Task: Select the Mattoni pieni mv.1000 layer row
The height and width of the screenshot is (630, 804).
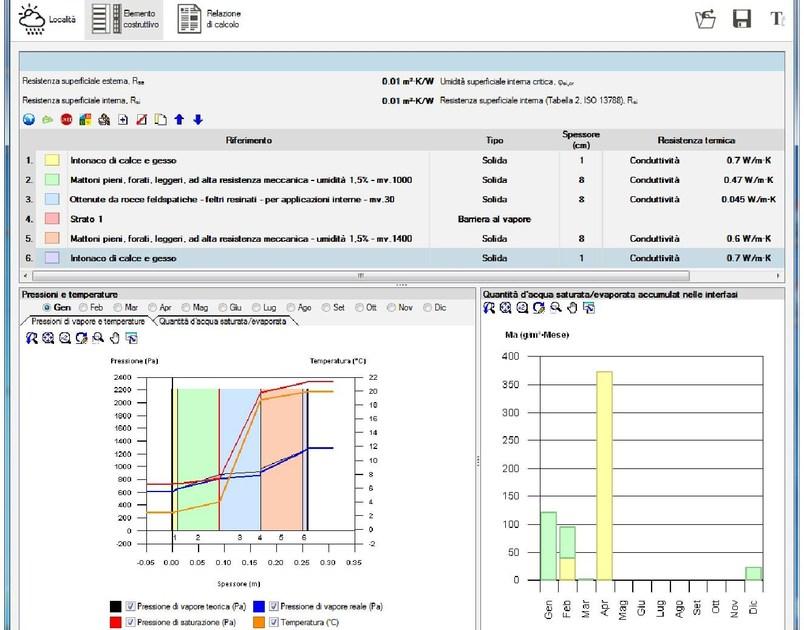Action: [x=403, y=180]
